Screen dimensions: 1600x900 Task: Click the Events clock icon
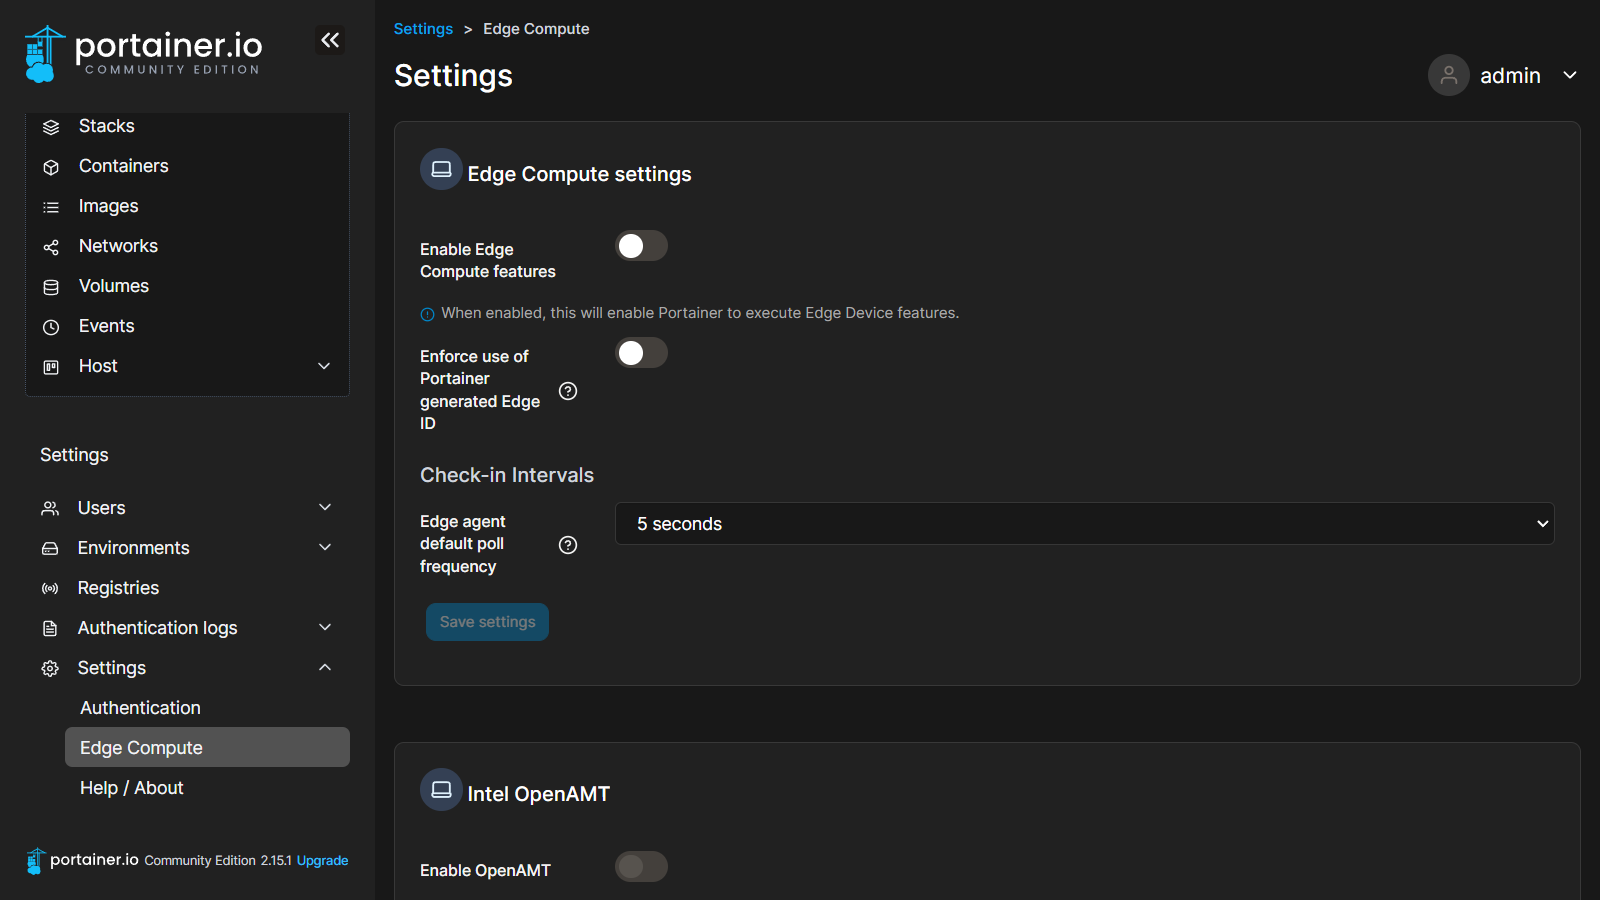coord(51,327)
